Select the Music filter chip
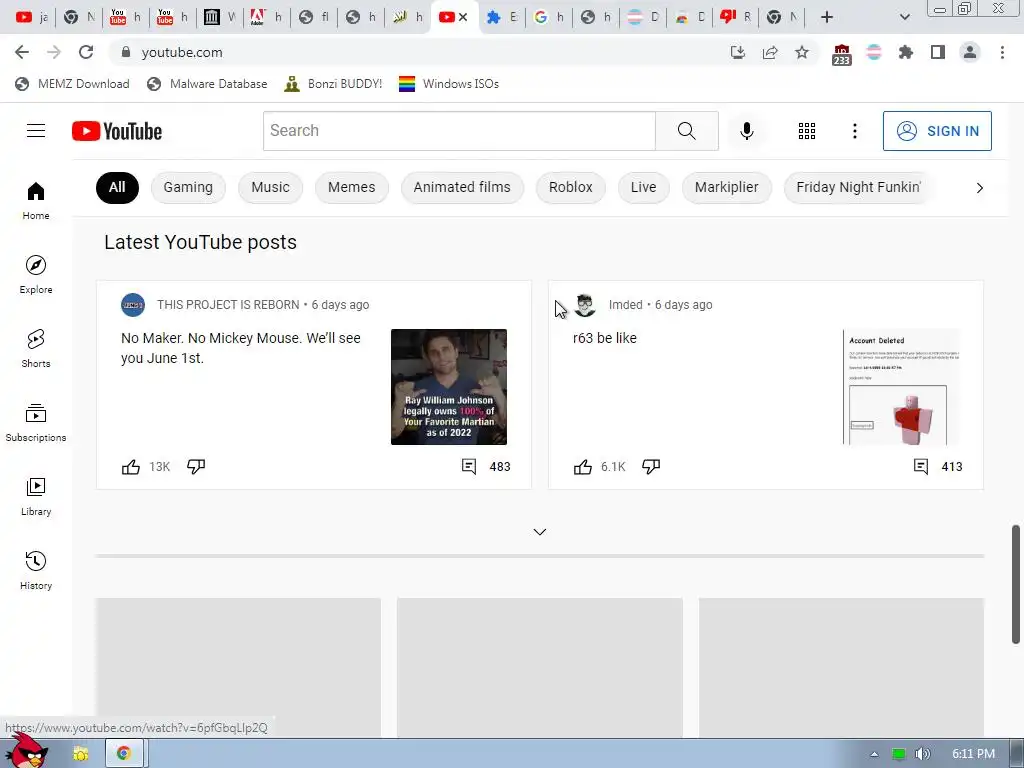The image size is (1024, 768). click(x=270, y=187)
